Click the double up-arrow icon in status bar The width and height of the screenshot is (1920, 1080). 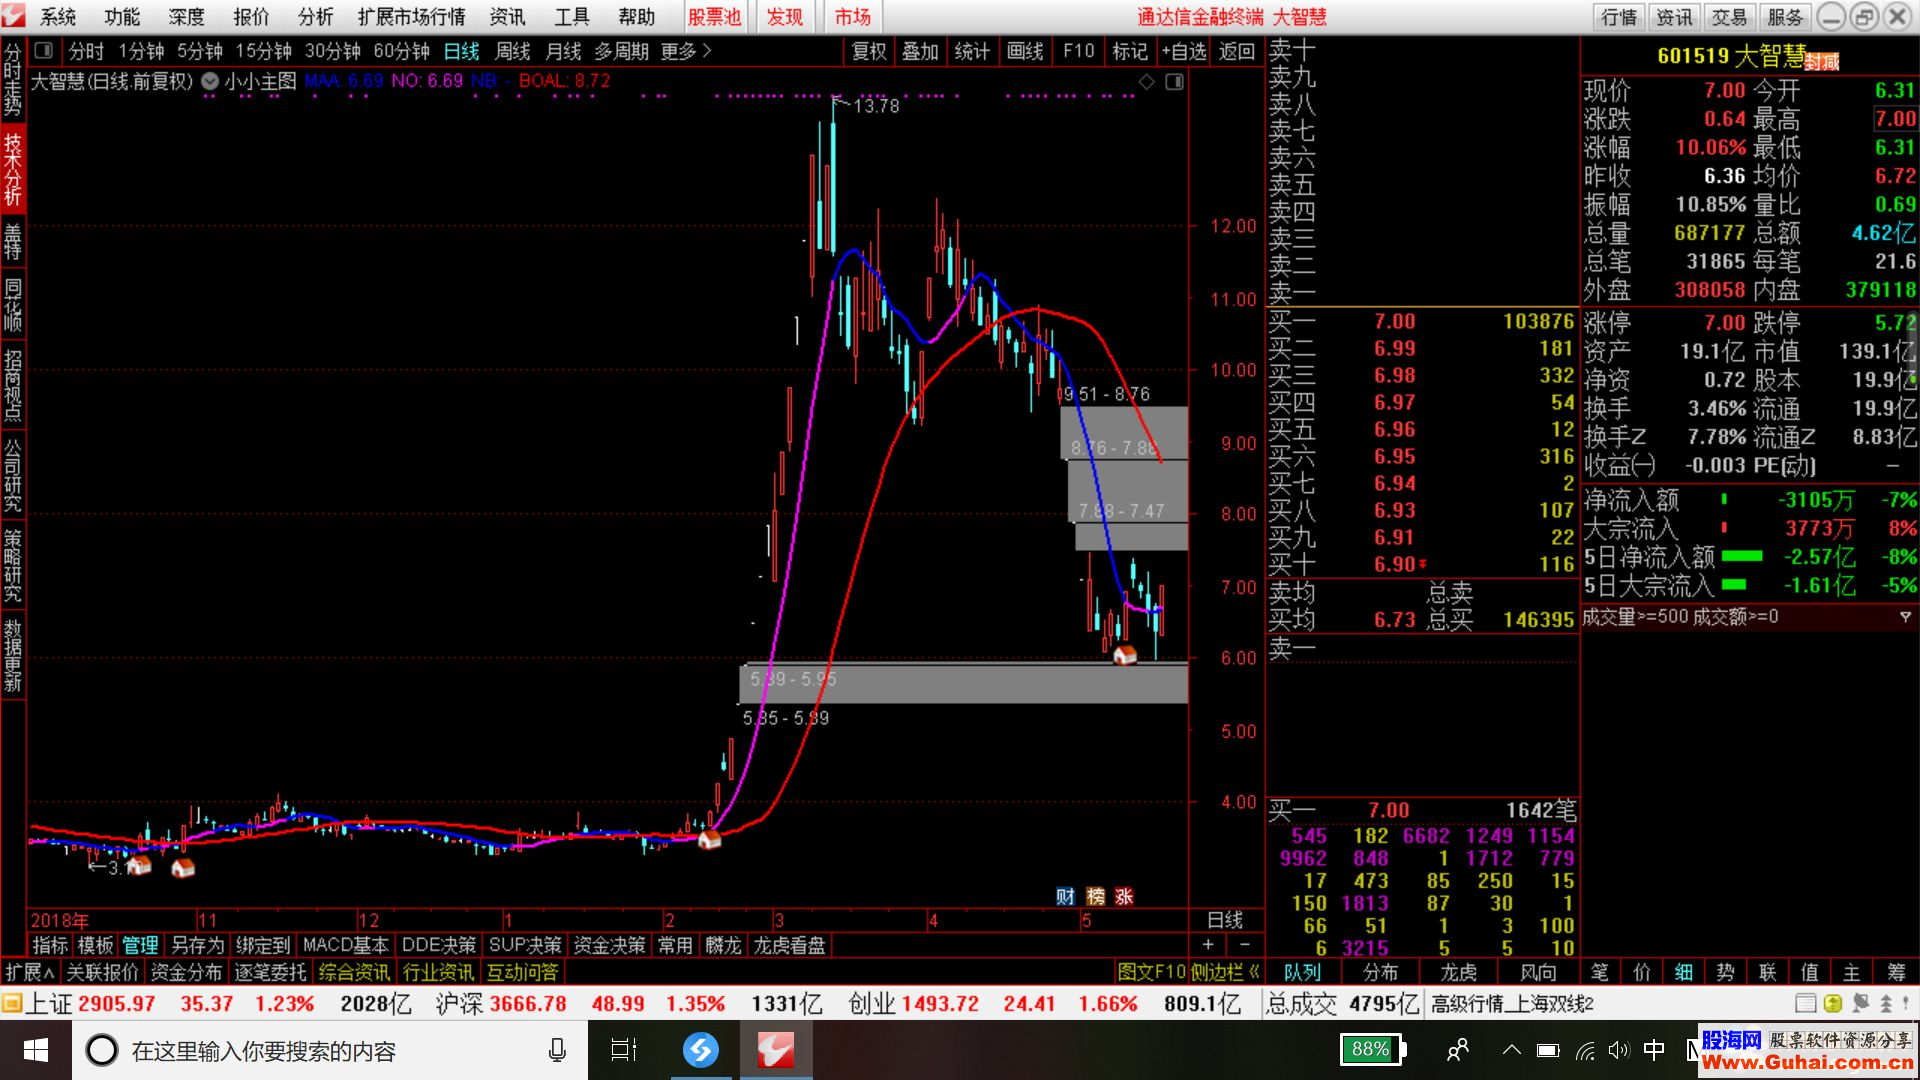coord(1886,1003)
